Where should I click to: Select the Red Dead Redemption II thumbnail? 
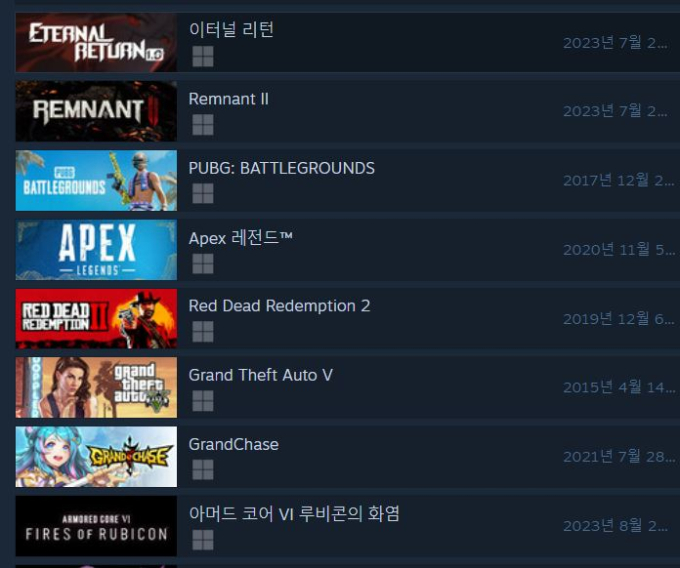point(96,319)
